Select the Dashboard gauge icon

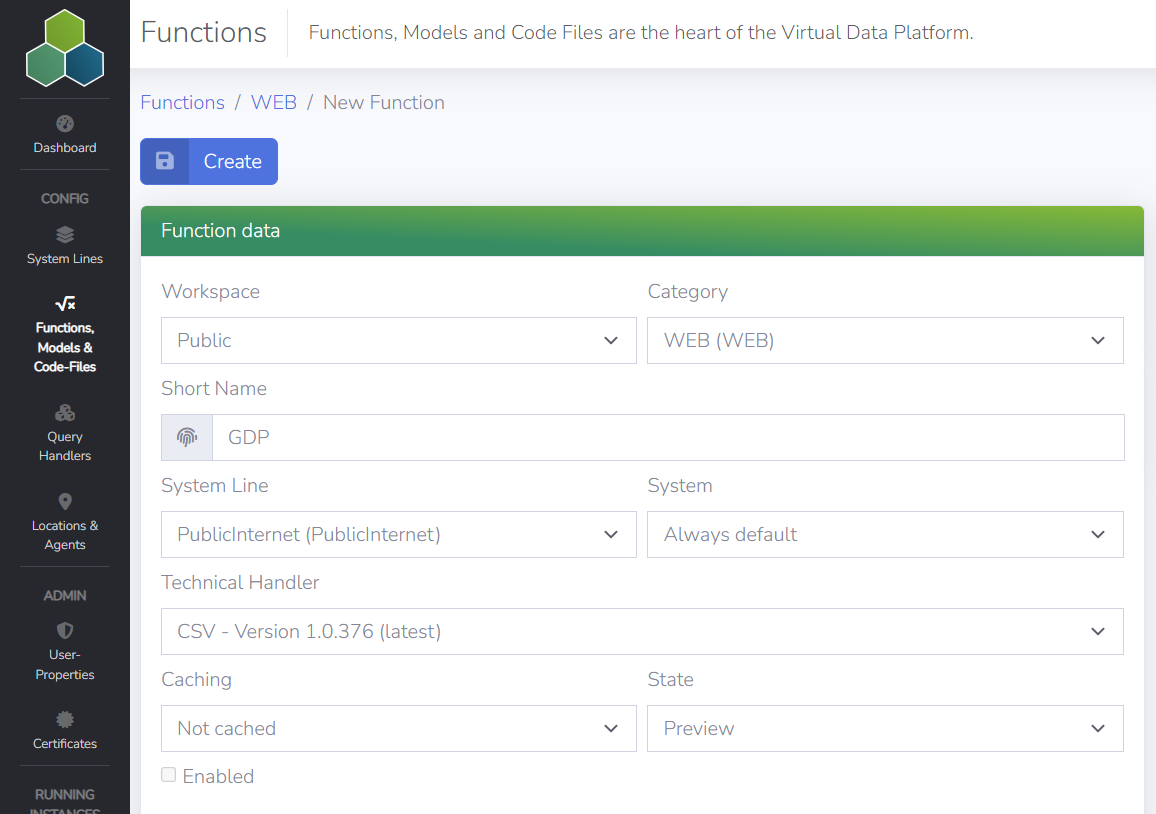pyautogui.click(x=64, y=123)
